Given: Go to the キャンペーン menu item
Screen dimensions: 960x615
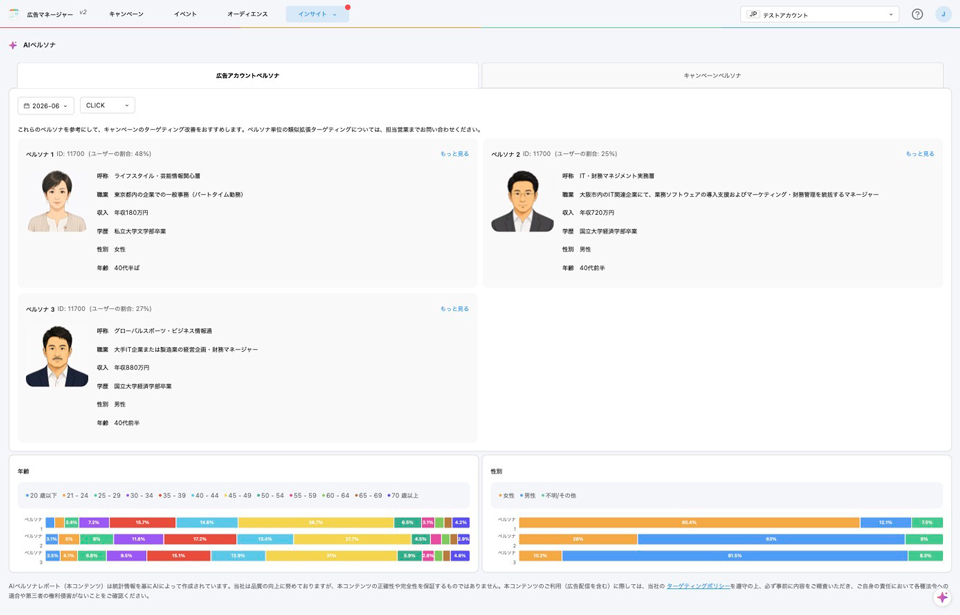Looking at the screenshot, I should 126,14.
